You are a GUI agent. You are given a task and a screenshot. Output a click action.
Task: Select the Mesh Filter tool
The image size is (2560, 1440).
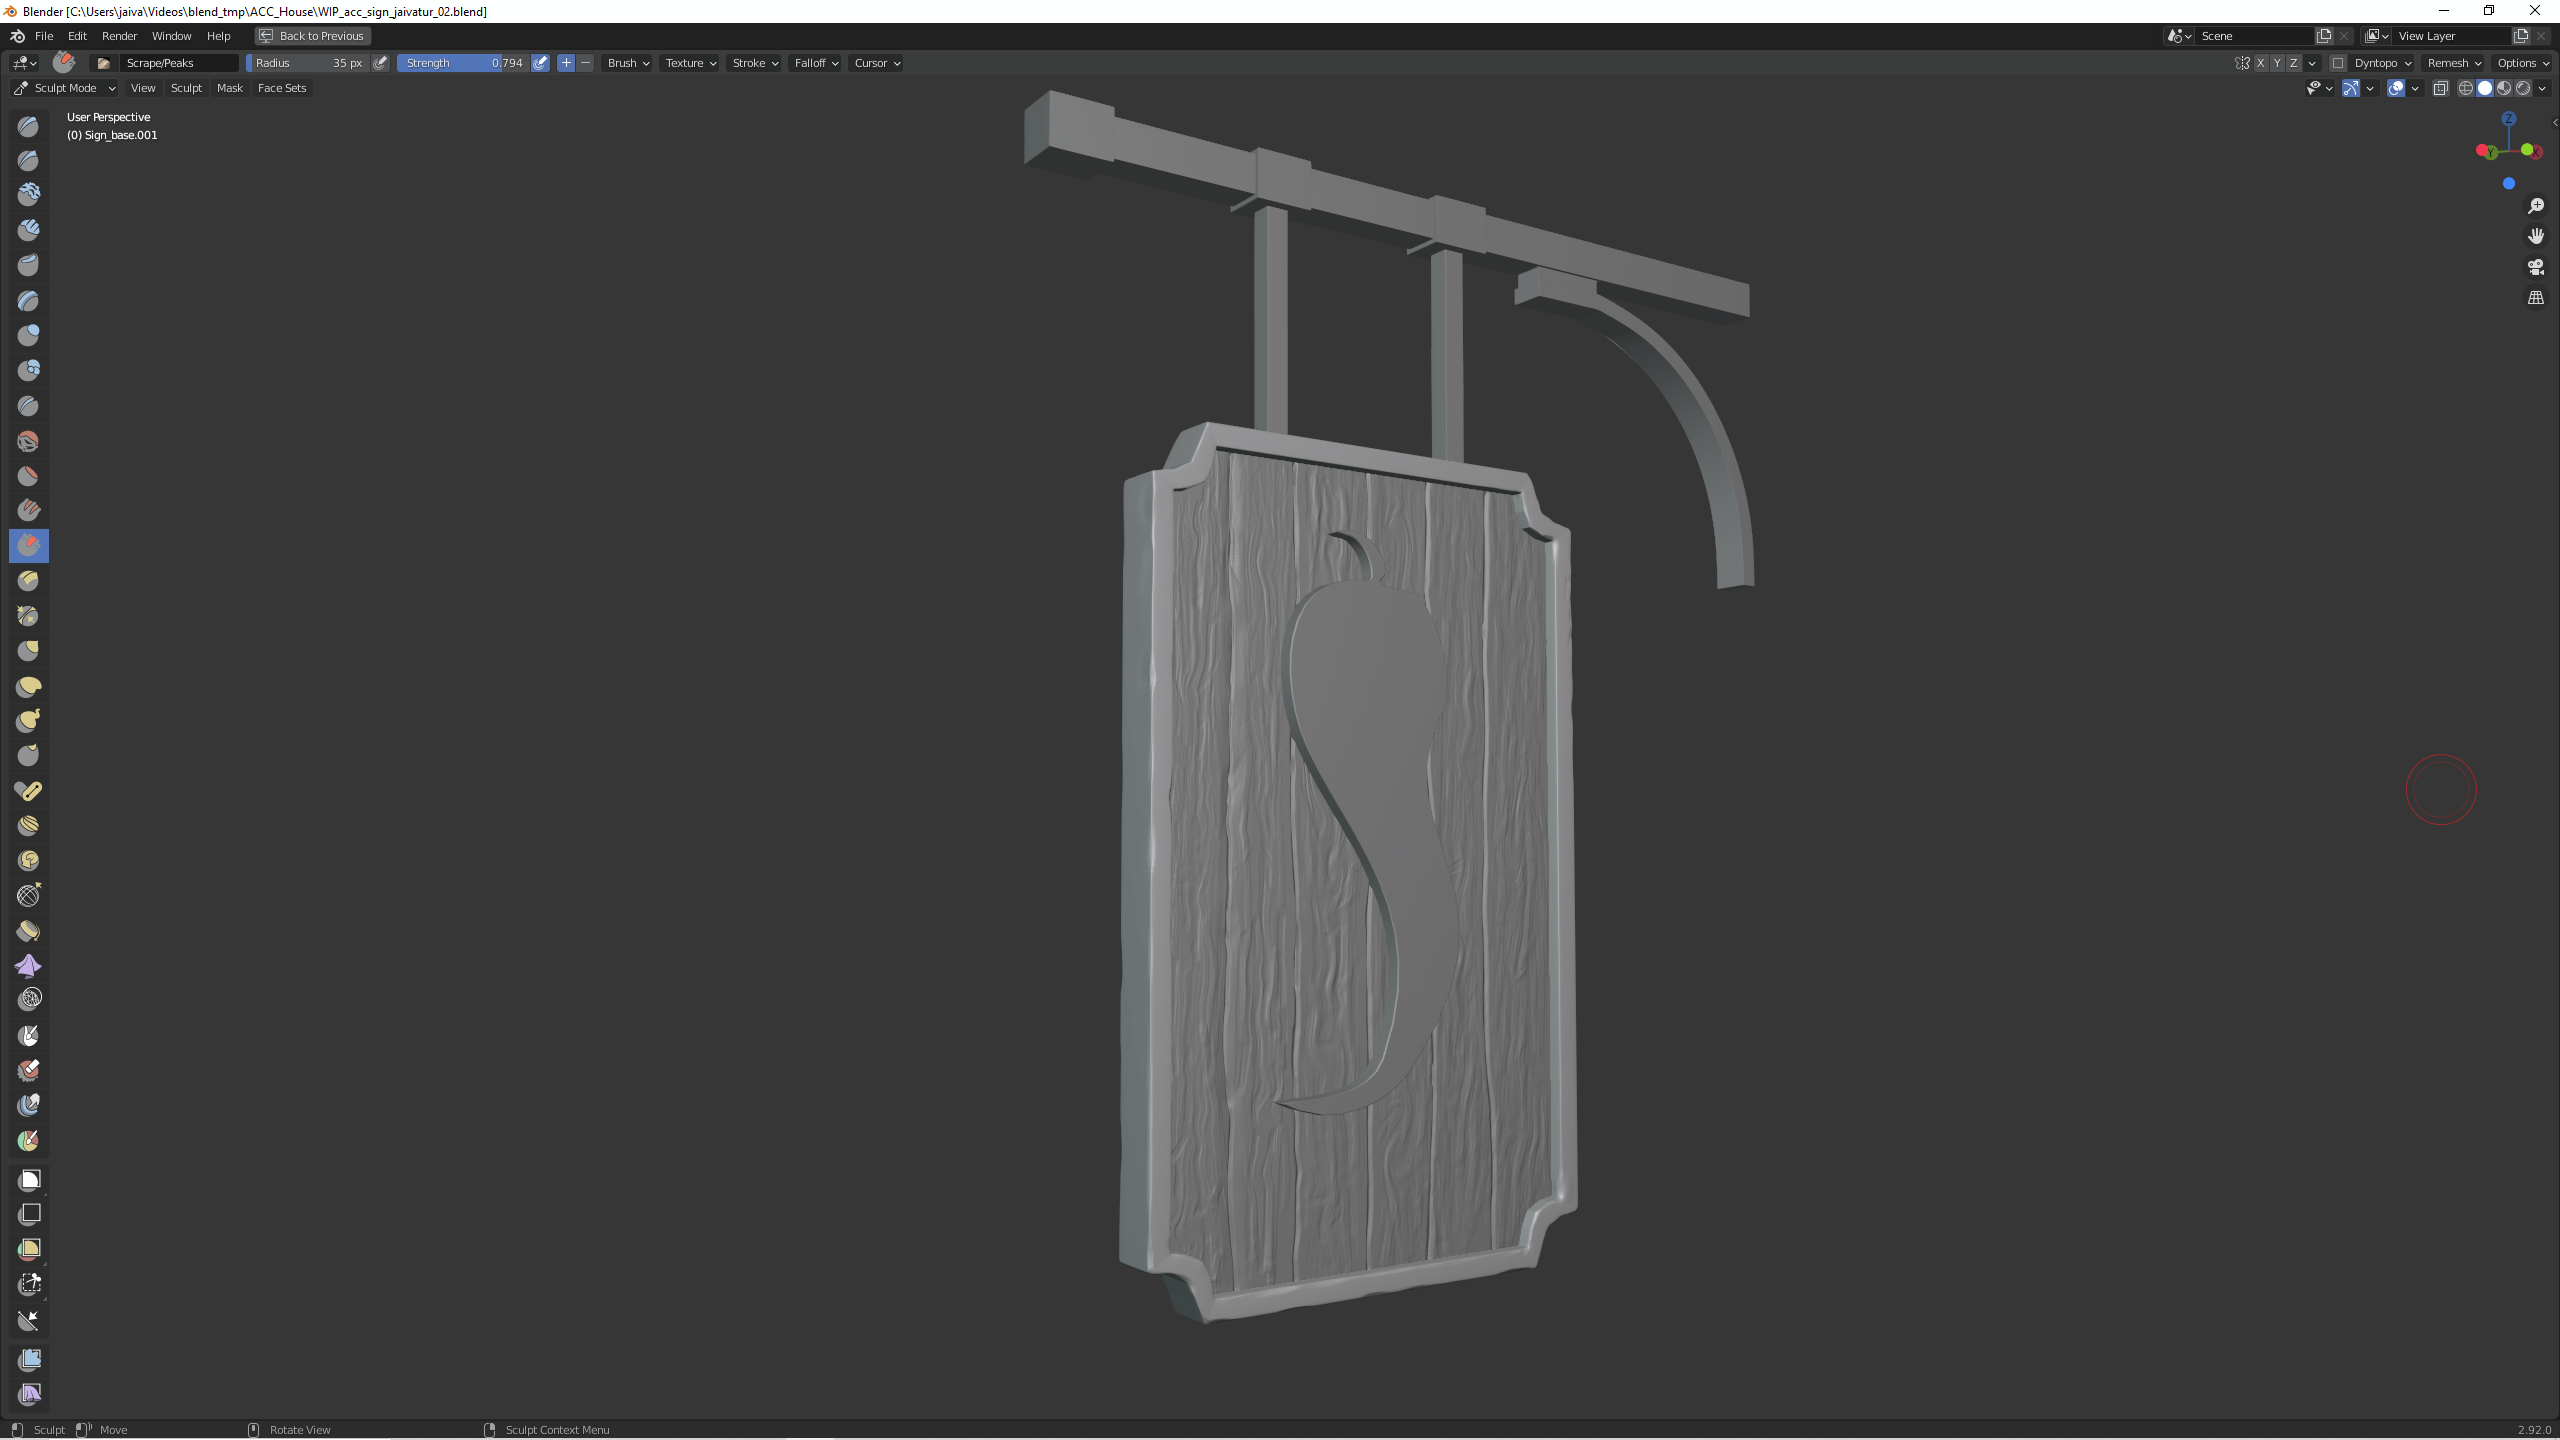(29, 1359)
